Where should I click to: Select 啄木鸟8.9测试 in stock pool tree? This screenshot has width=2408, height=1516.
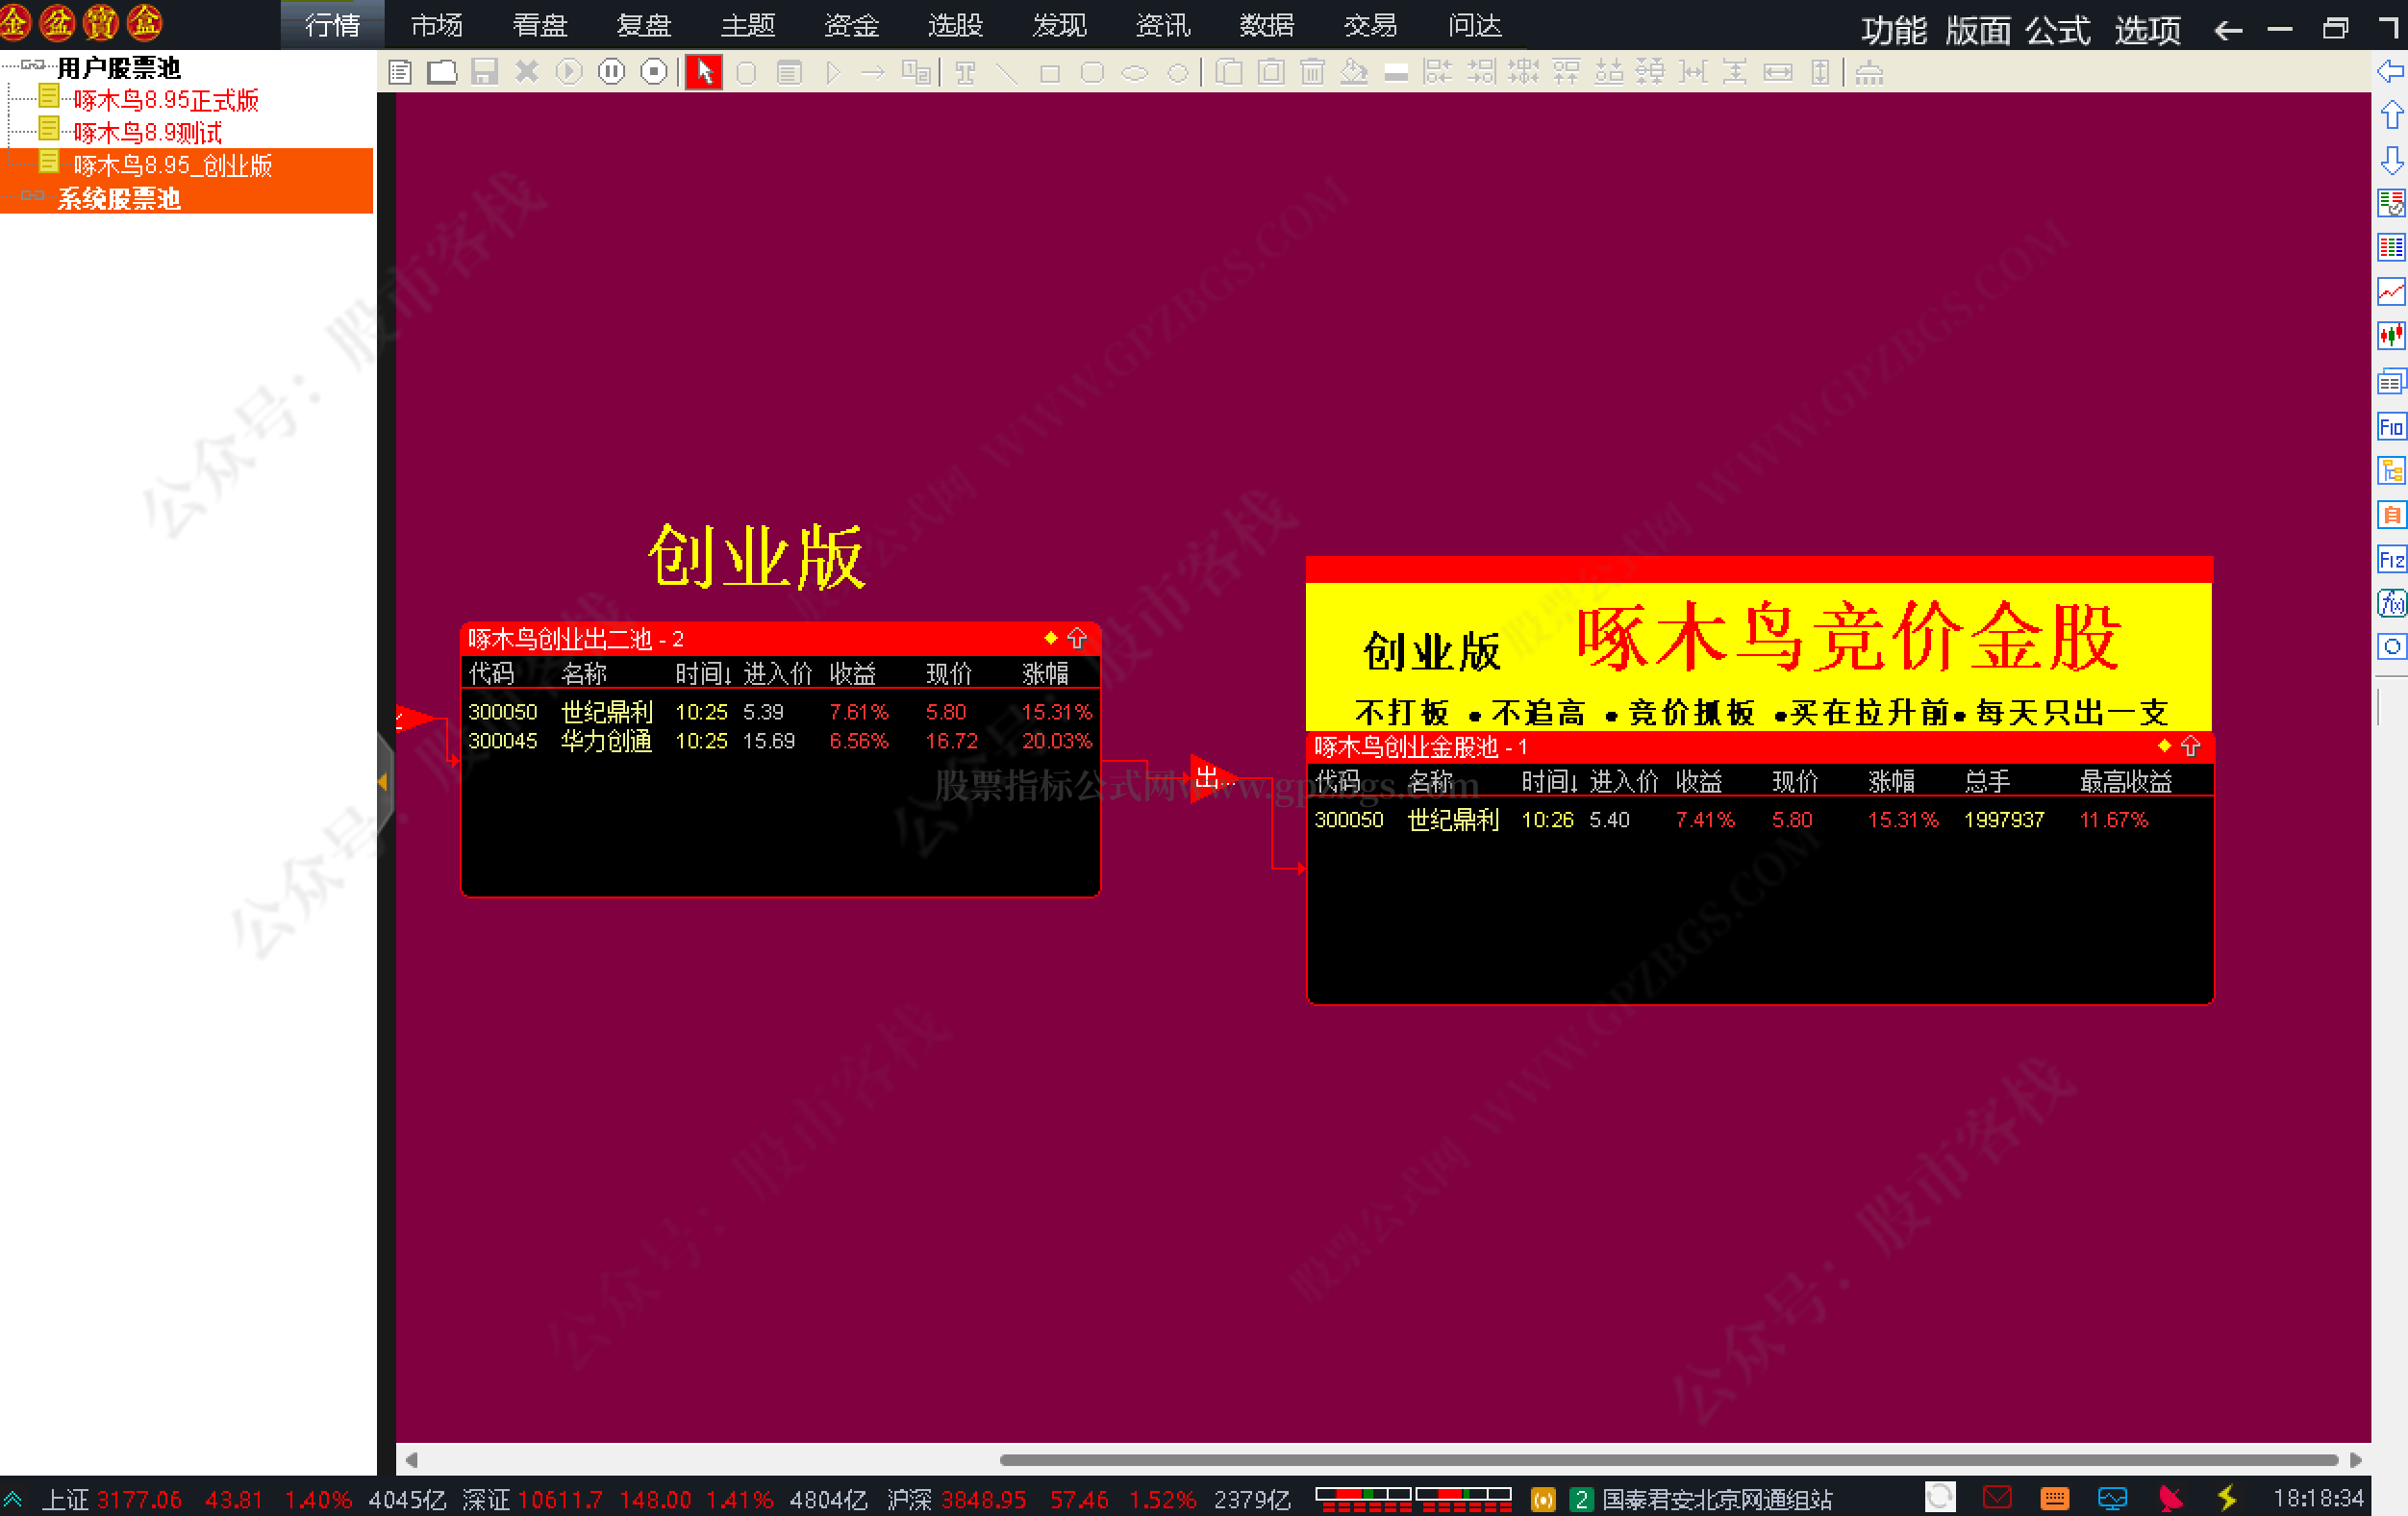[148, 133]
